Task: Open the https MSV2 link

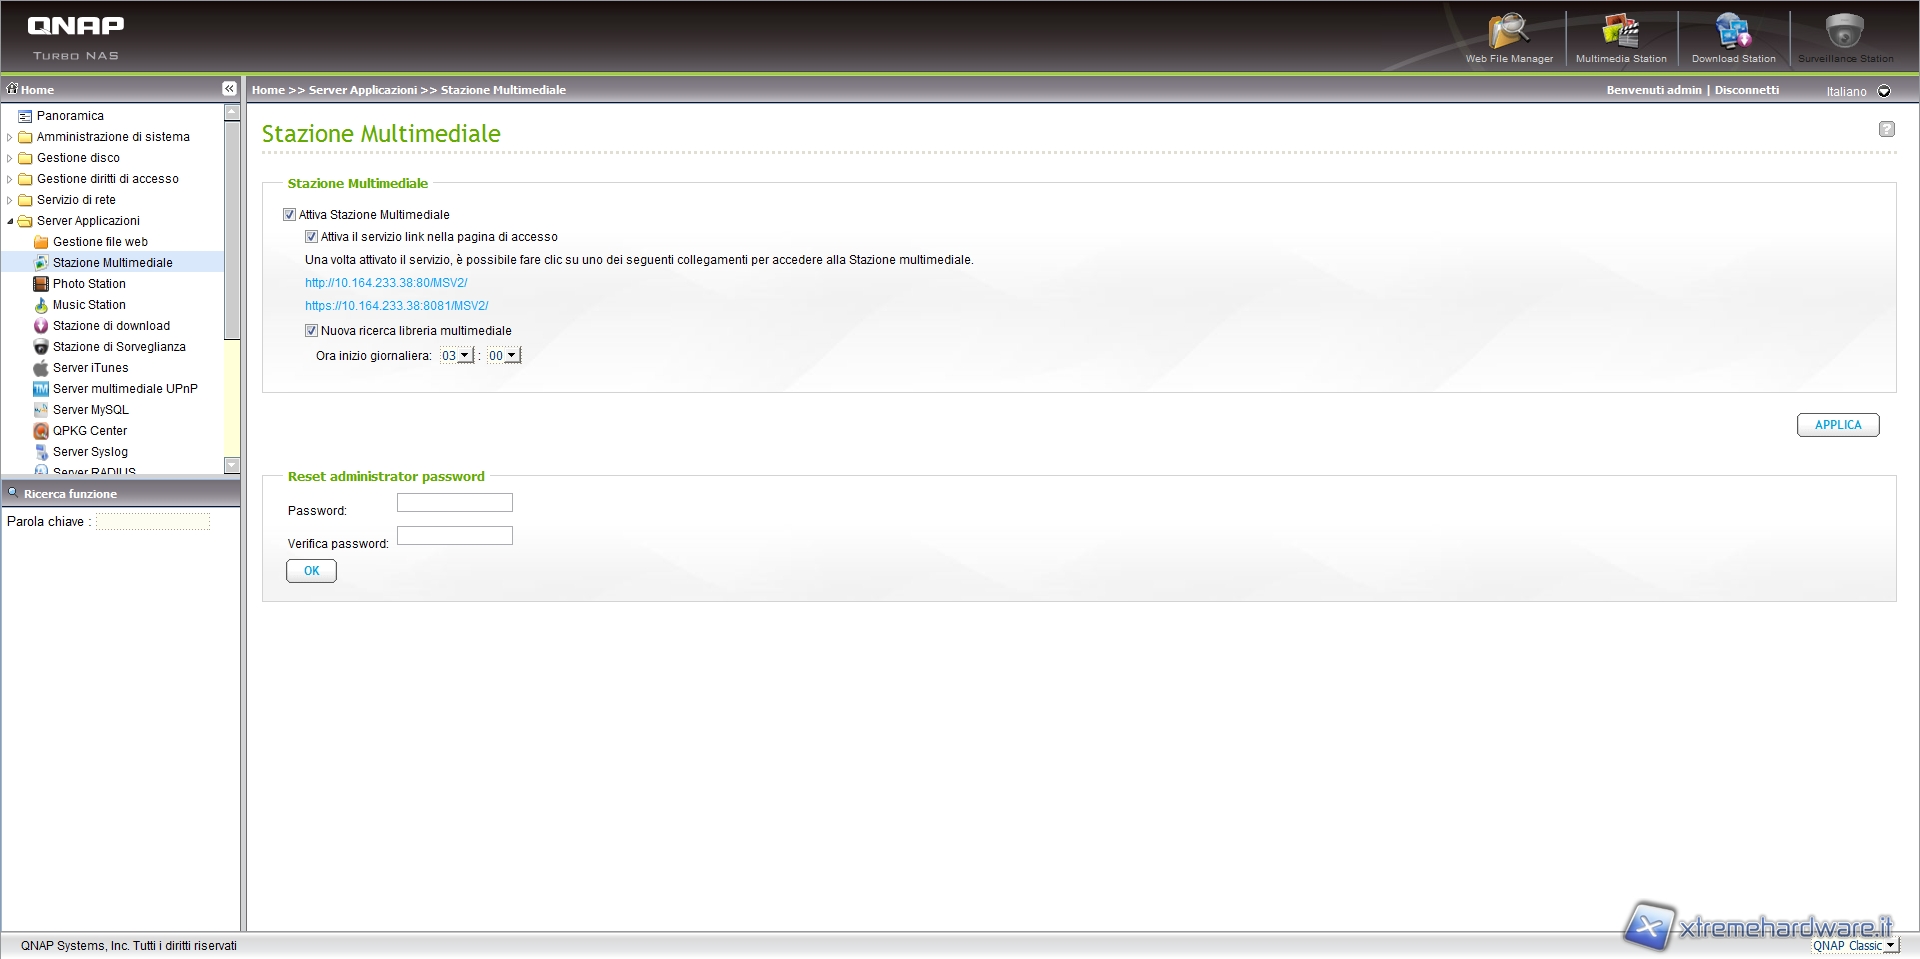Action: [x=396, y=306]
